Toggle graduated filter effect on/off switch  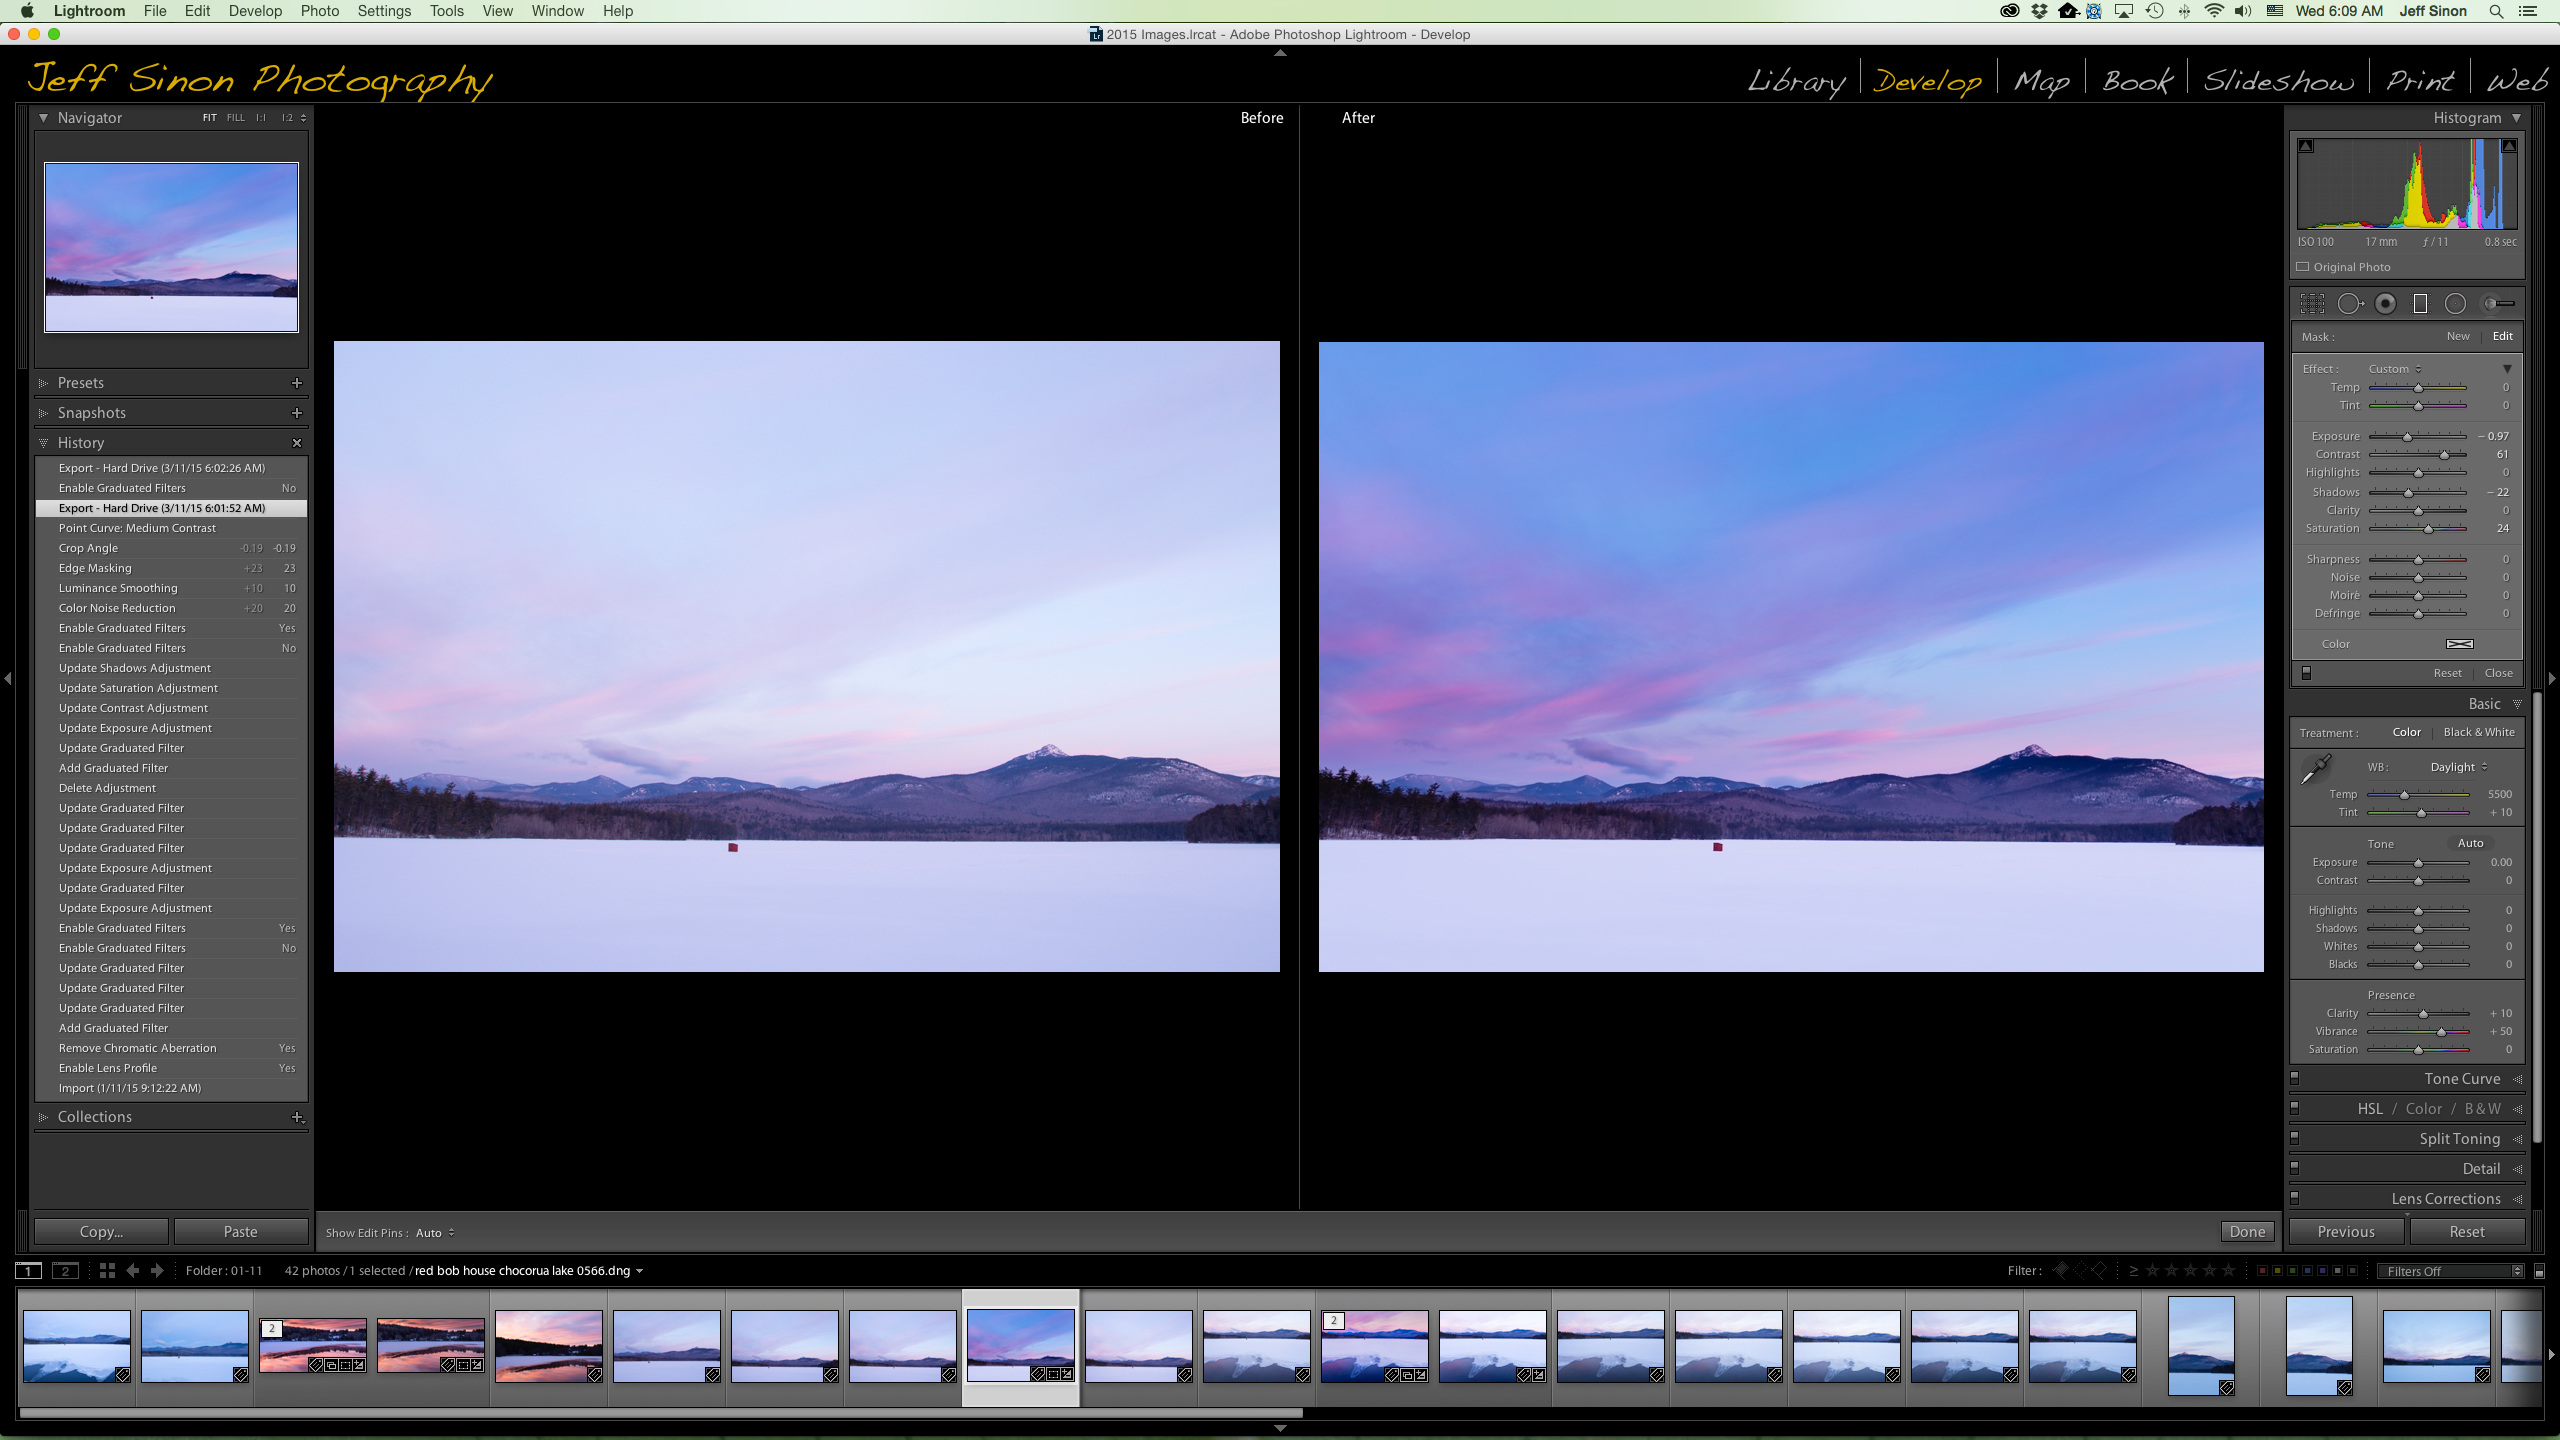click(2306, 673)
